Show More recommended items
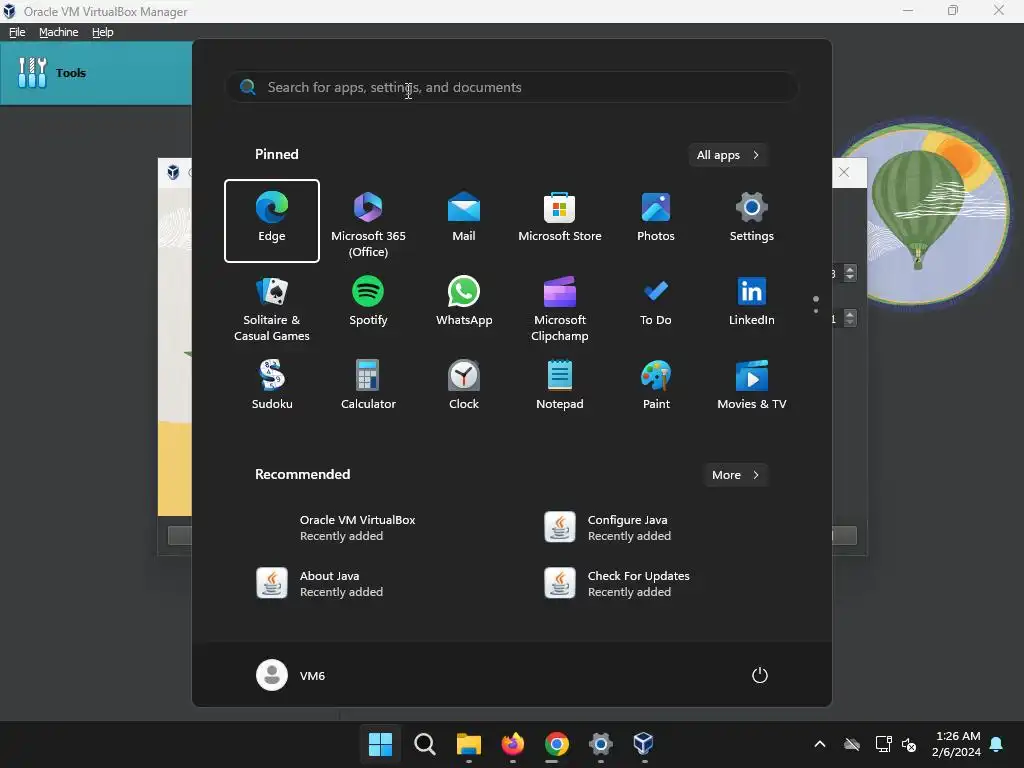1024x768 pixels. [735, 475]
